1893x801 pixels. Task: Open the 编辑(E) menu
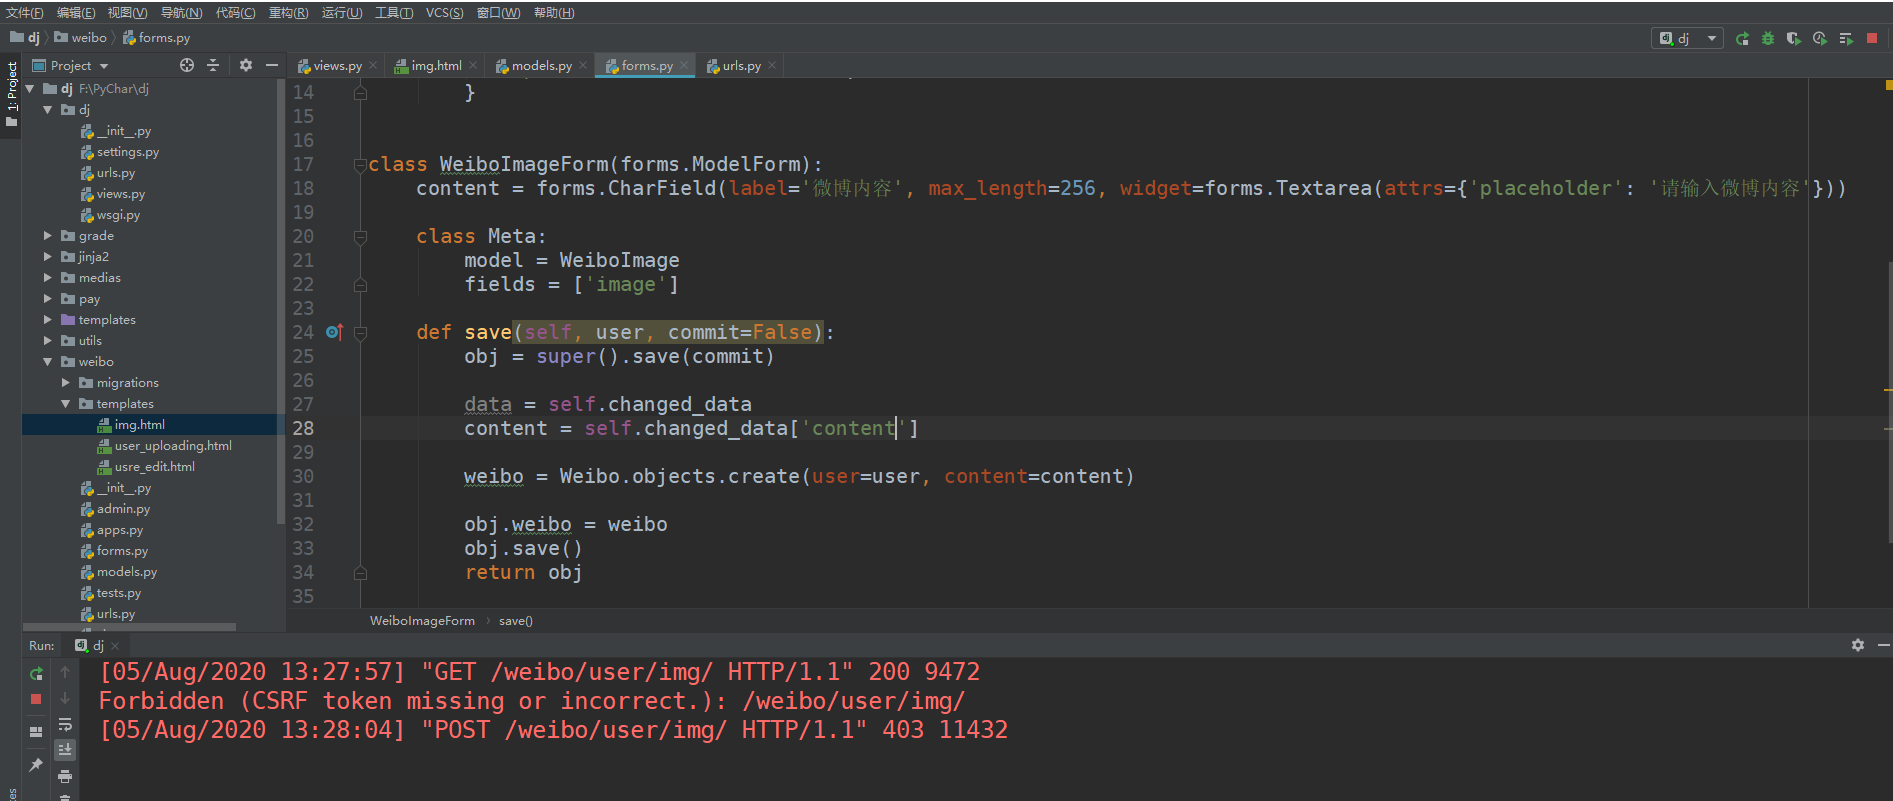pyautogui.click(x=76, y=13)
